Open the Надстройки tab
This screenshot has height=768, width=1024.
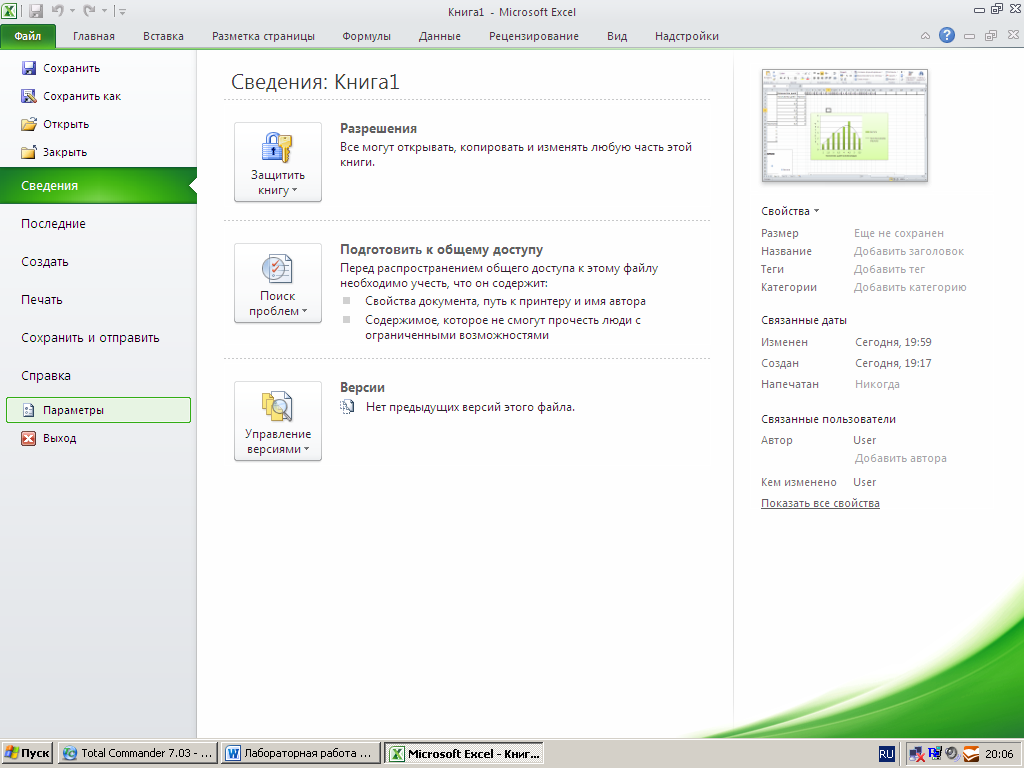[x=686, y=36]
